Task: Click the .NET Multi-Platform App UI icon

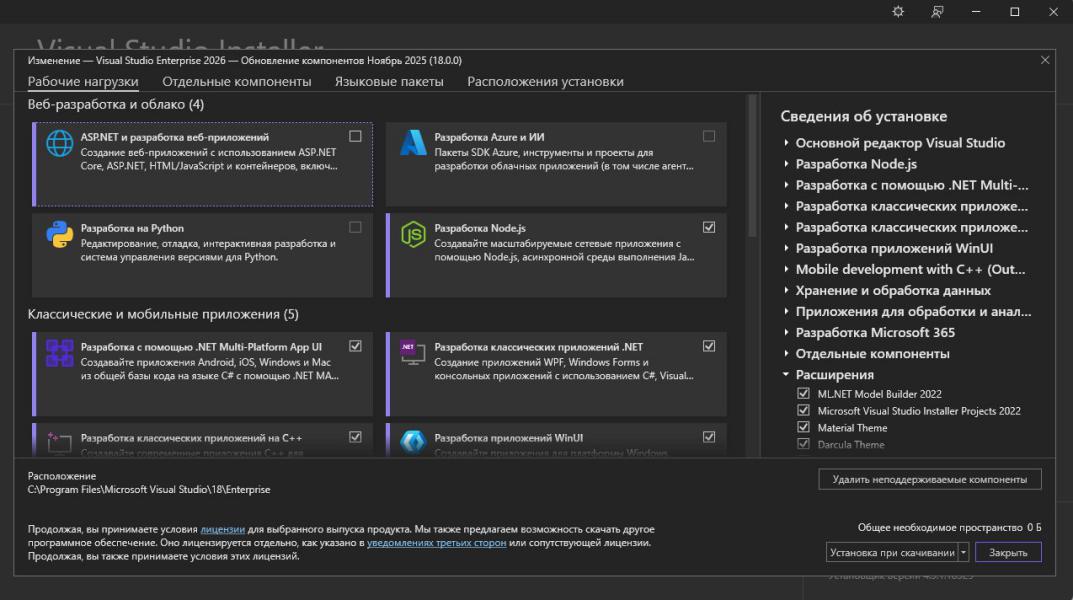Action: coord(60,353)
